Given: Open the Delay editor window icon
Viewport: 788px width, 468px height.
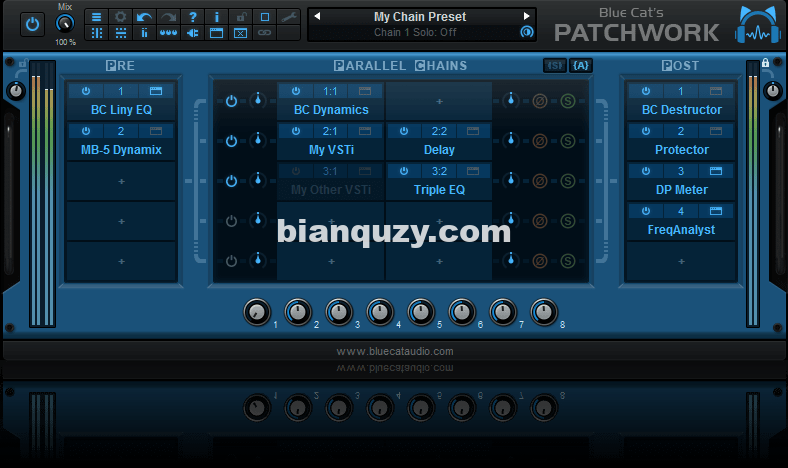Looking at the screenshot, I should pos(473,131).
